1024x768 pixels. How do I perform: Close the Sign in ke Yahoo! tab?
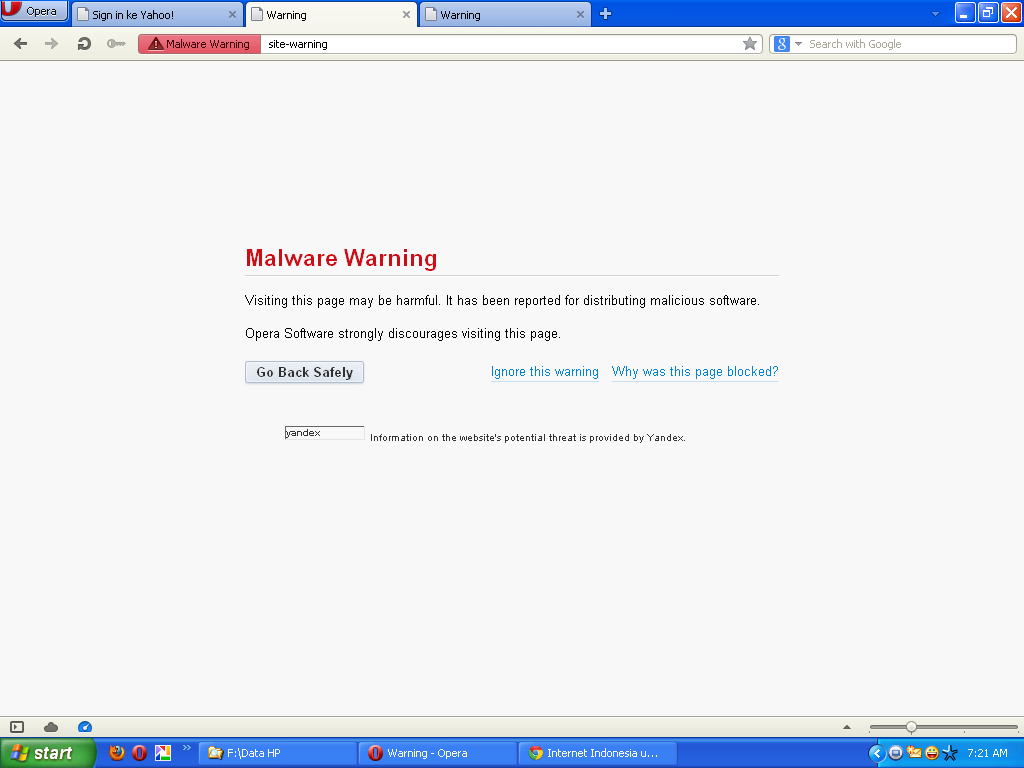point(232,14)
